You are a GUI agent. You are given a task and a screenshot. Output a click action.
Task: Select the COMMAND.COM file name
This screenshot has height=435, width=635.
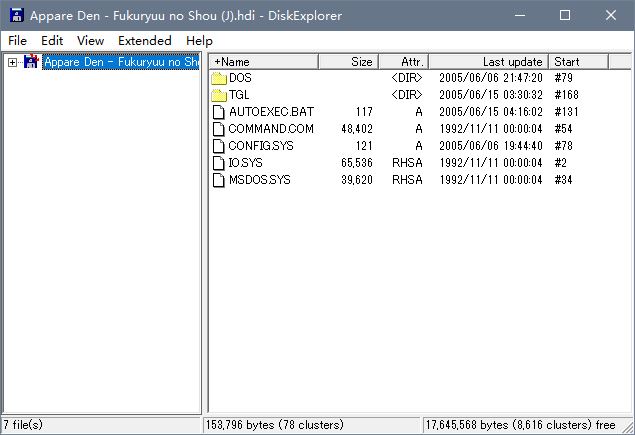tap(271, 129)
